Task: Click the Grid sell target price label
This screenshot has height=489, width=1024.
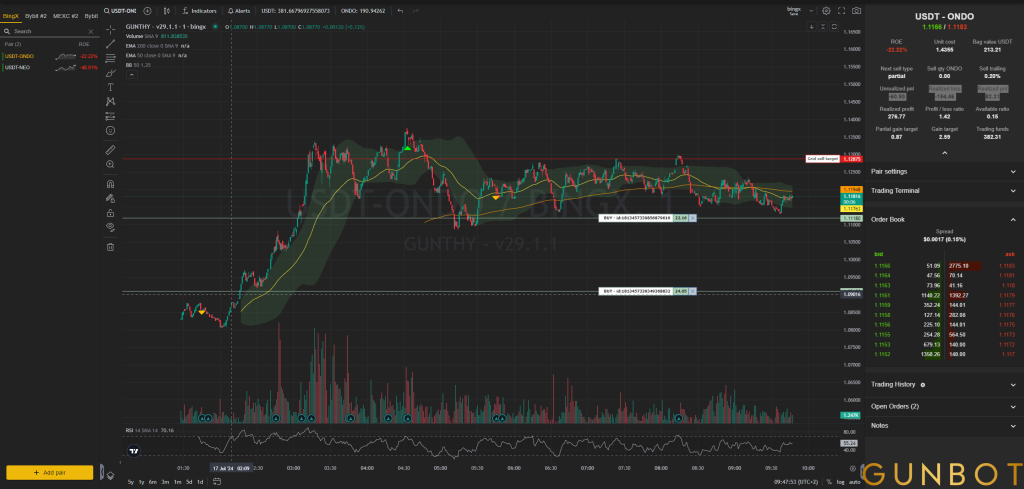Action: 823,159
